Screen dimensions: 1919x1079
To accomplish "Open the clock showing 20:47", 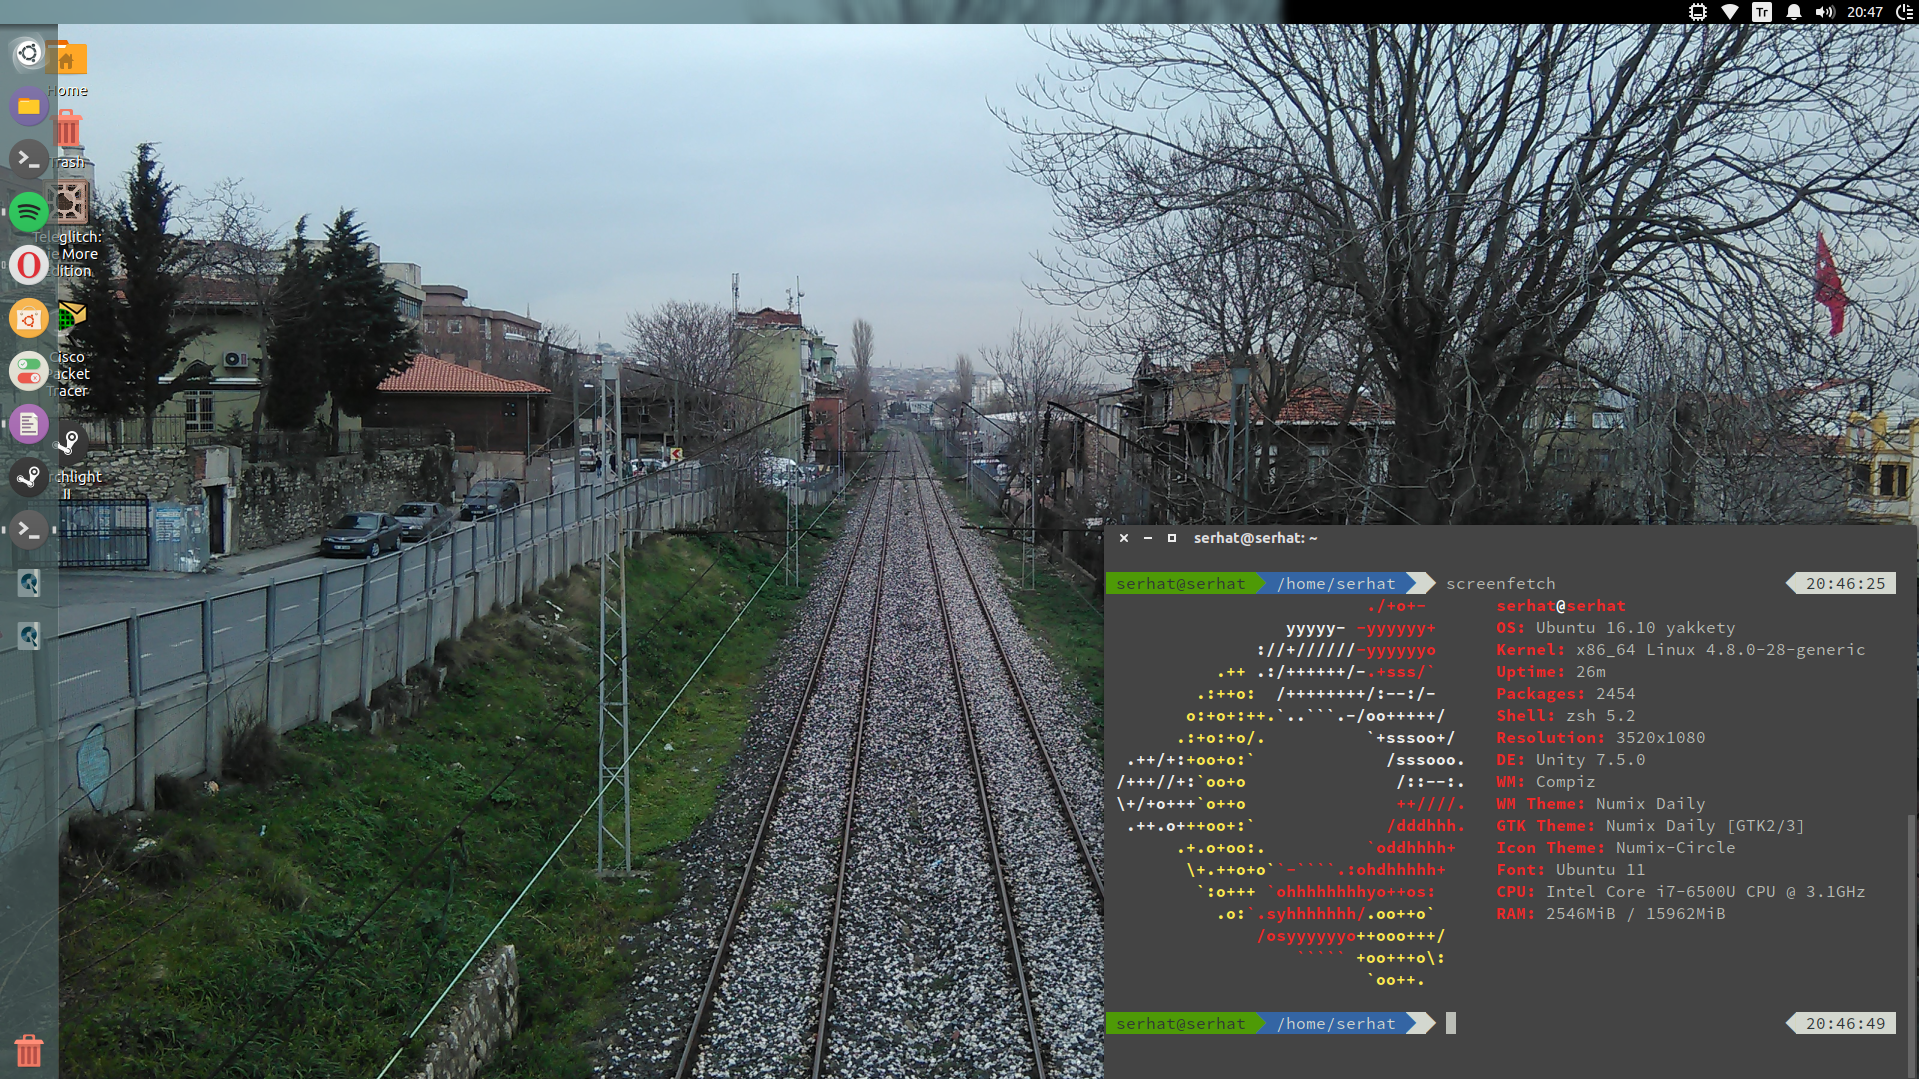I will coord(1865,12).
